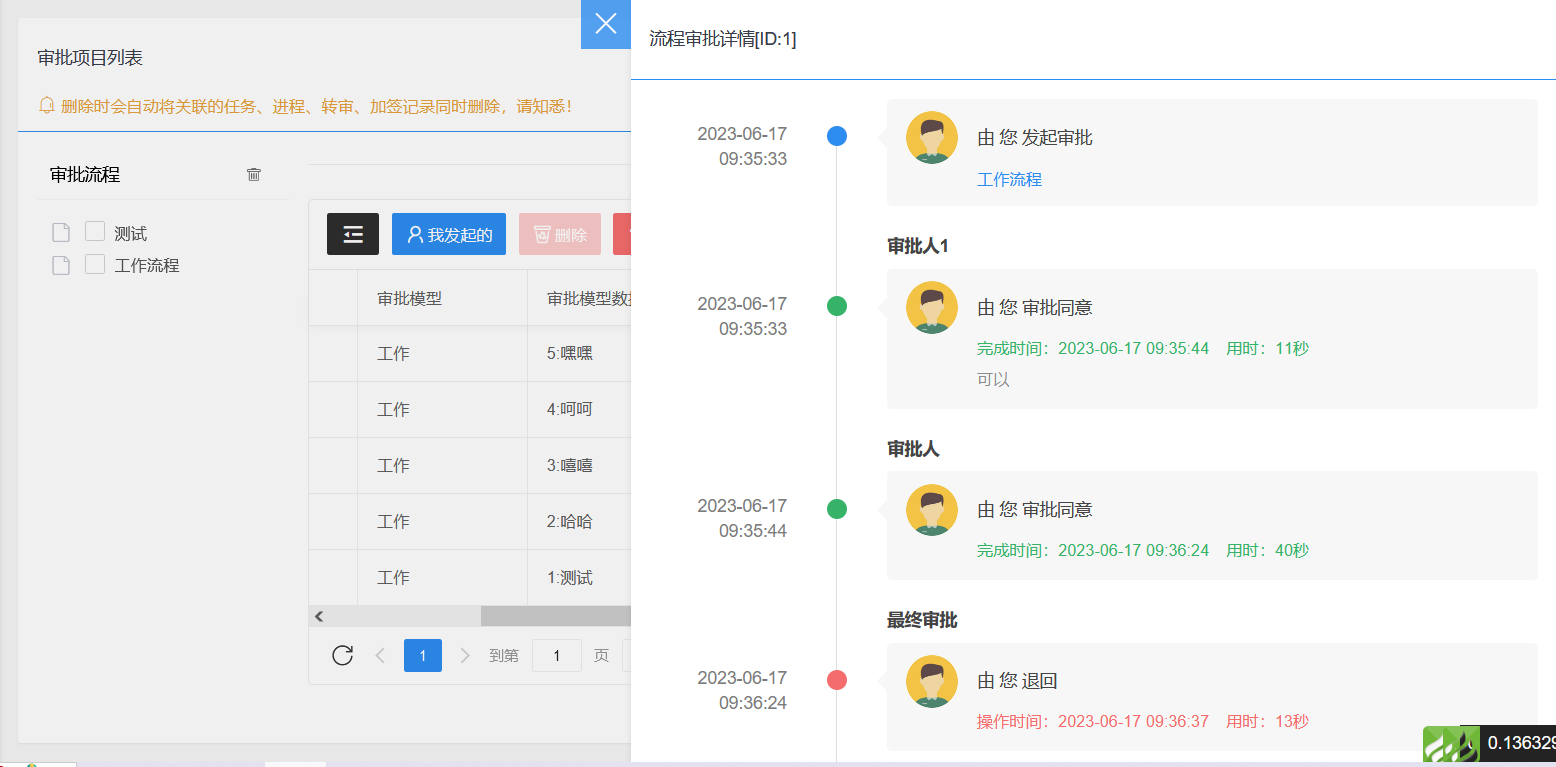The height and width of the screenshot is (767, 1556).
Task: Click the document icon next to 工作流程
Action: (60, 264)
